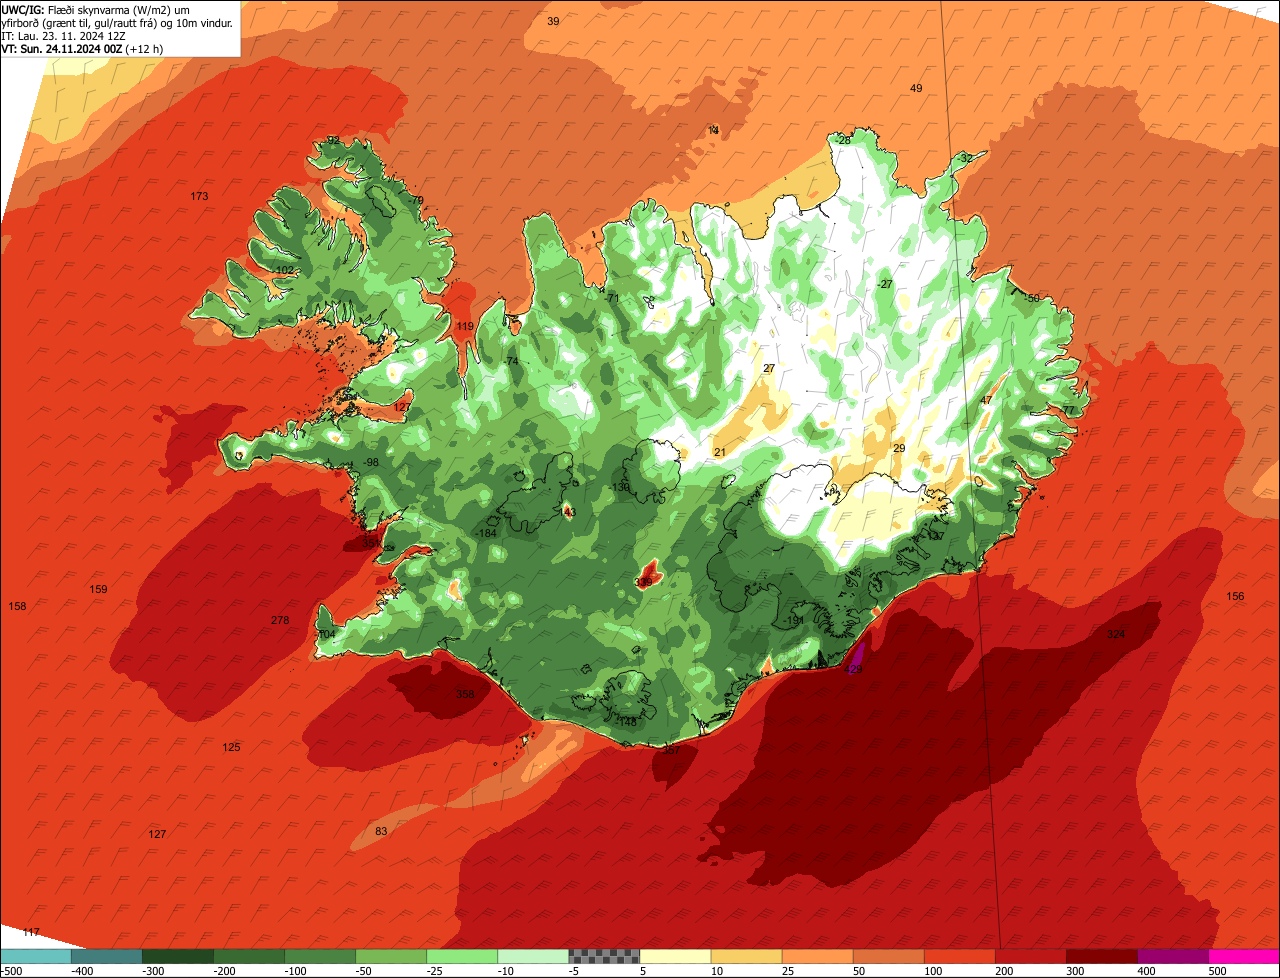Select the '117' value on the ocean

click(x=31, y=932)
